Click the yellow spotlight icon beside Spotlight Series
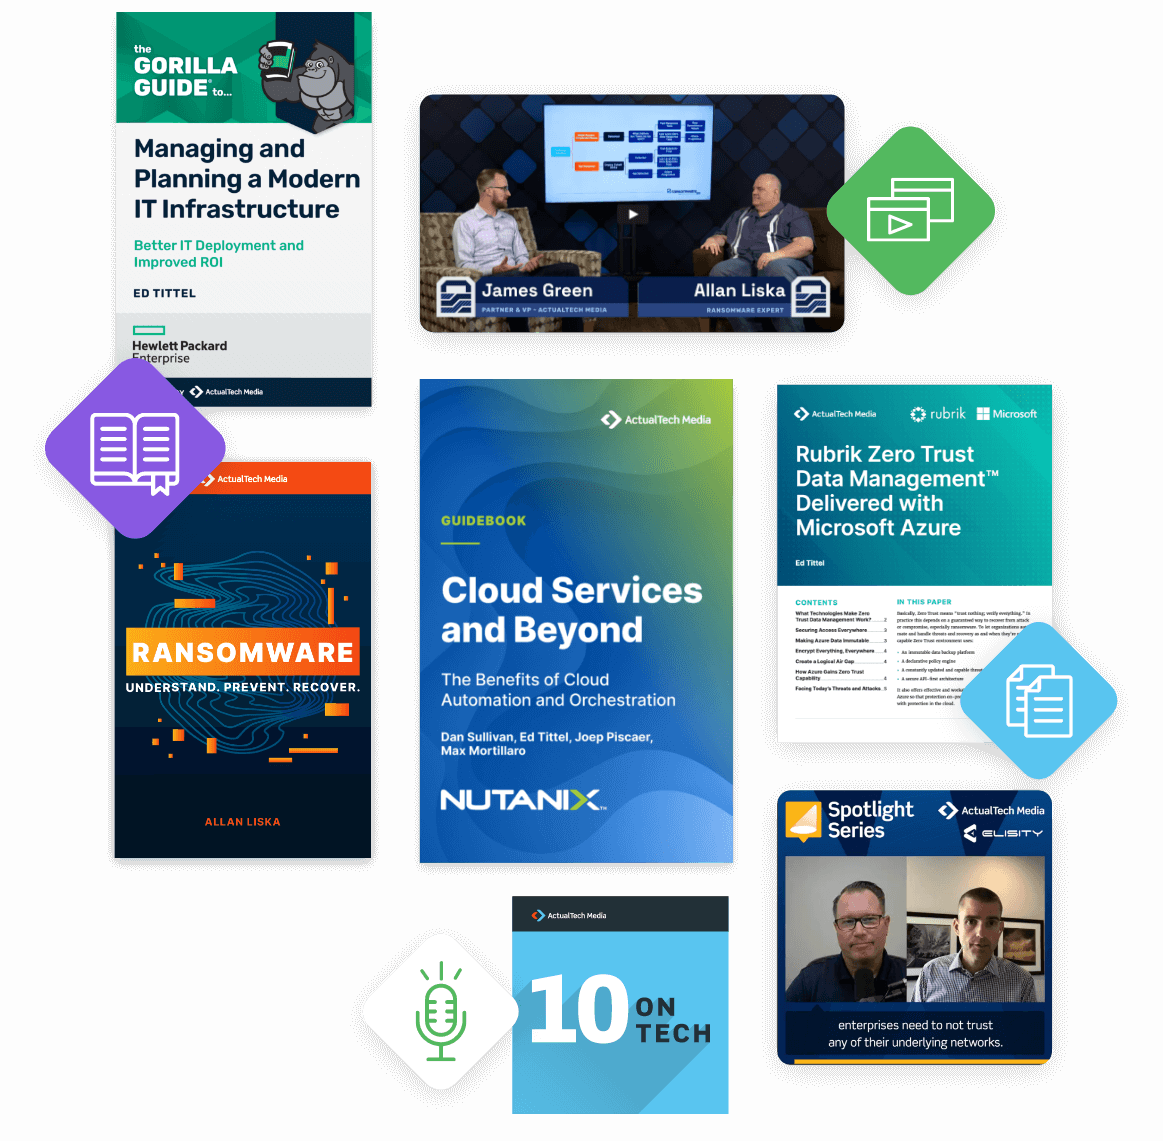This screenshot has width=1163, height=1141. click(804, 821)
